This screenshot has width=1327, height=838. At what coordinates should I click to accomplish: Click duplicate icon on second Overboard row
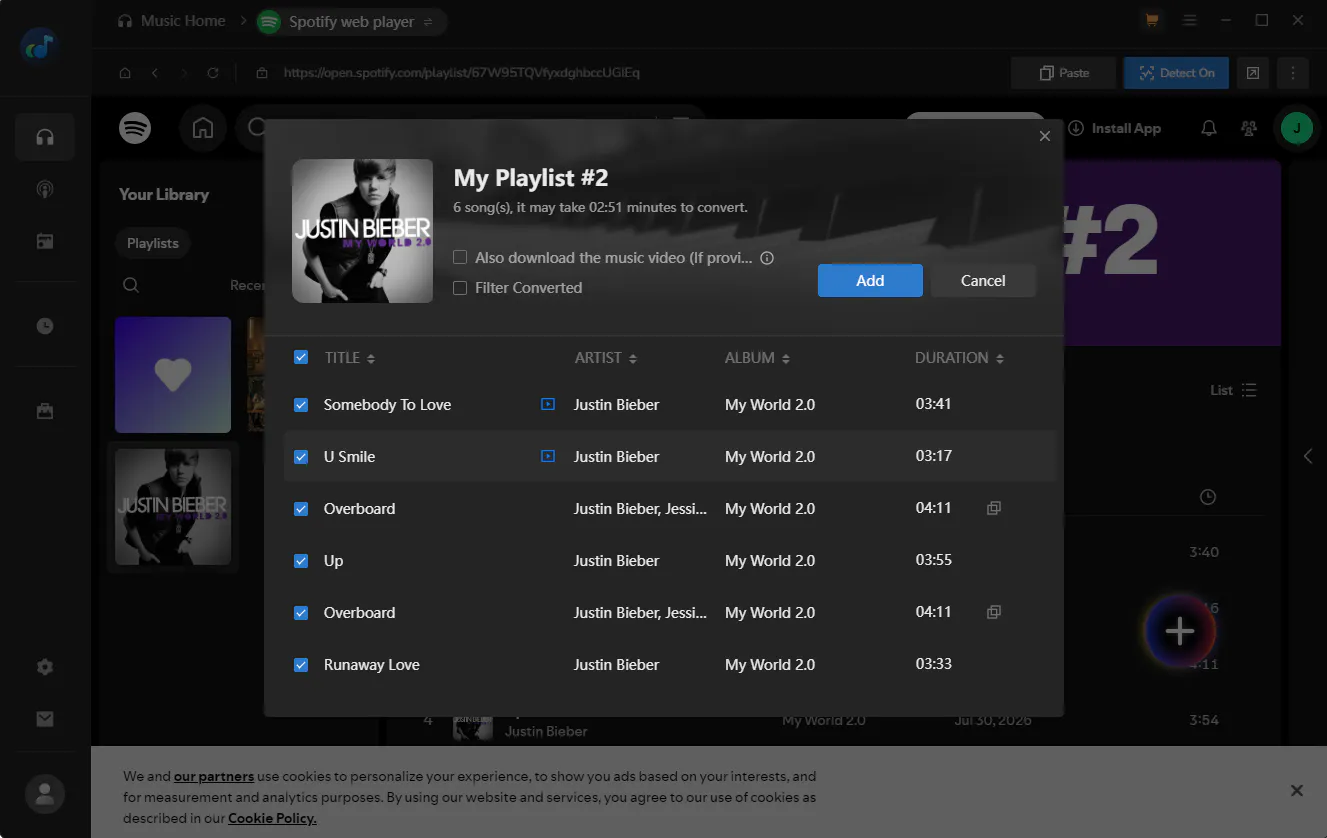[994, 612]
